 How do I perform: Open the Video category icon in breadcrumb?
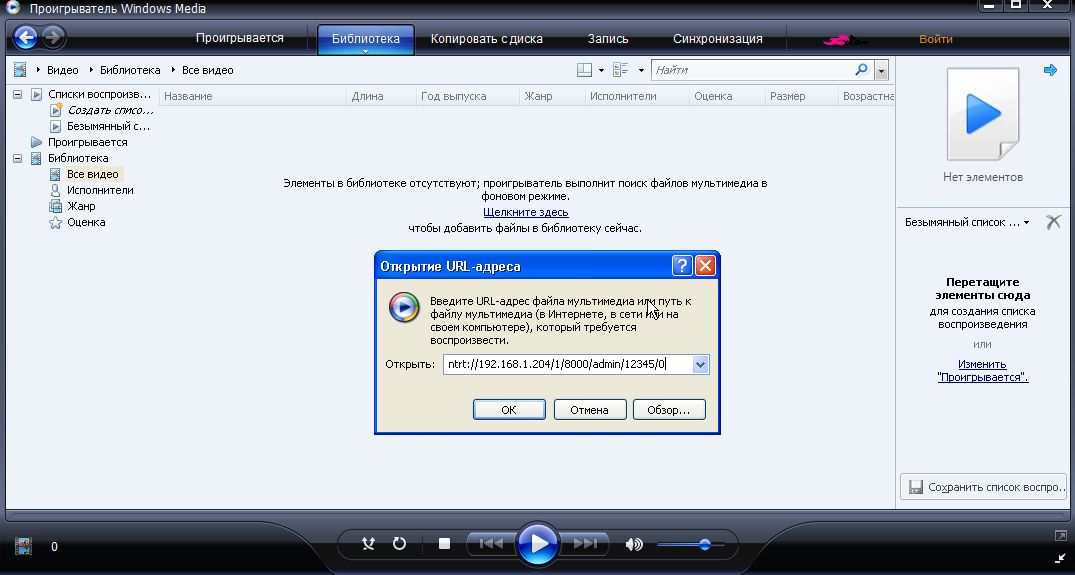[21, 70]
